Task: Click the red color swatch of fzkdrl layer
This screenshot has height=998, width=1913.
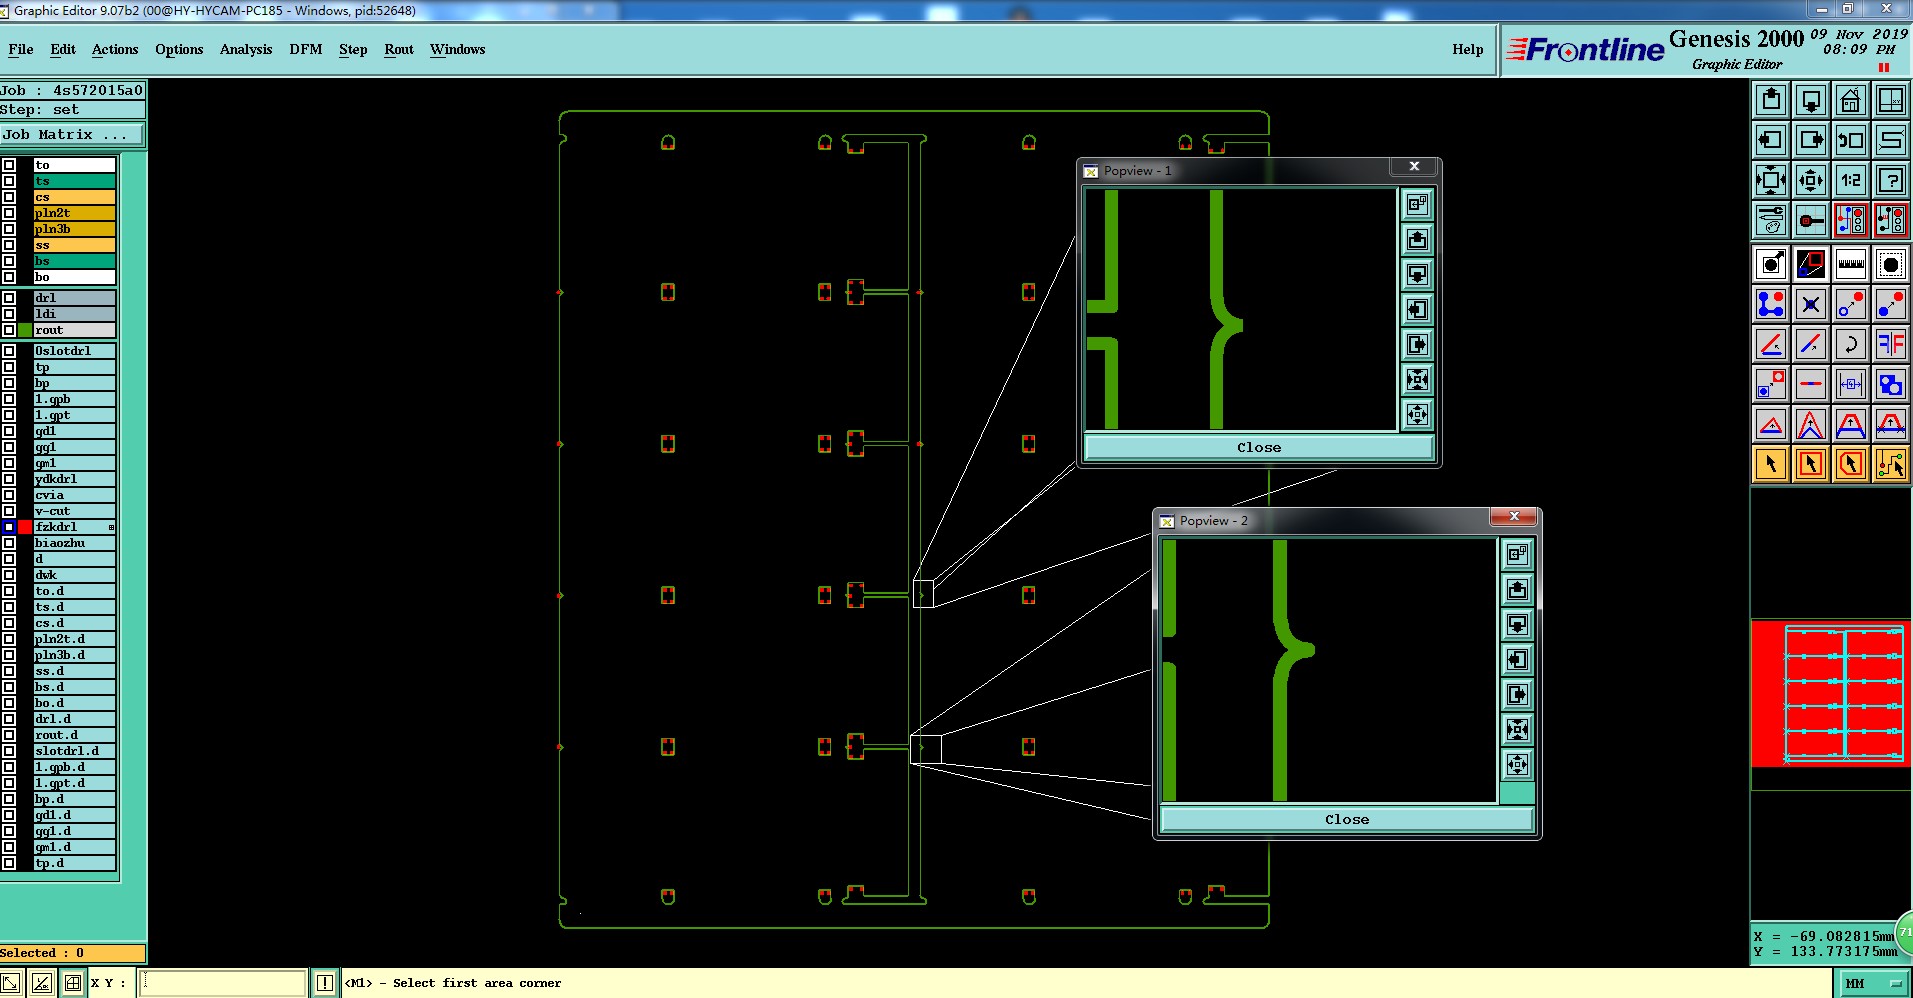Action: 25,527
